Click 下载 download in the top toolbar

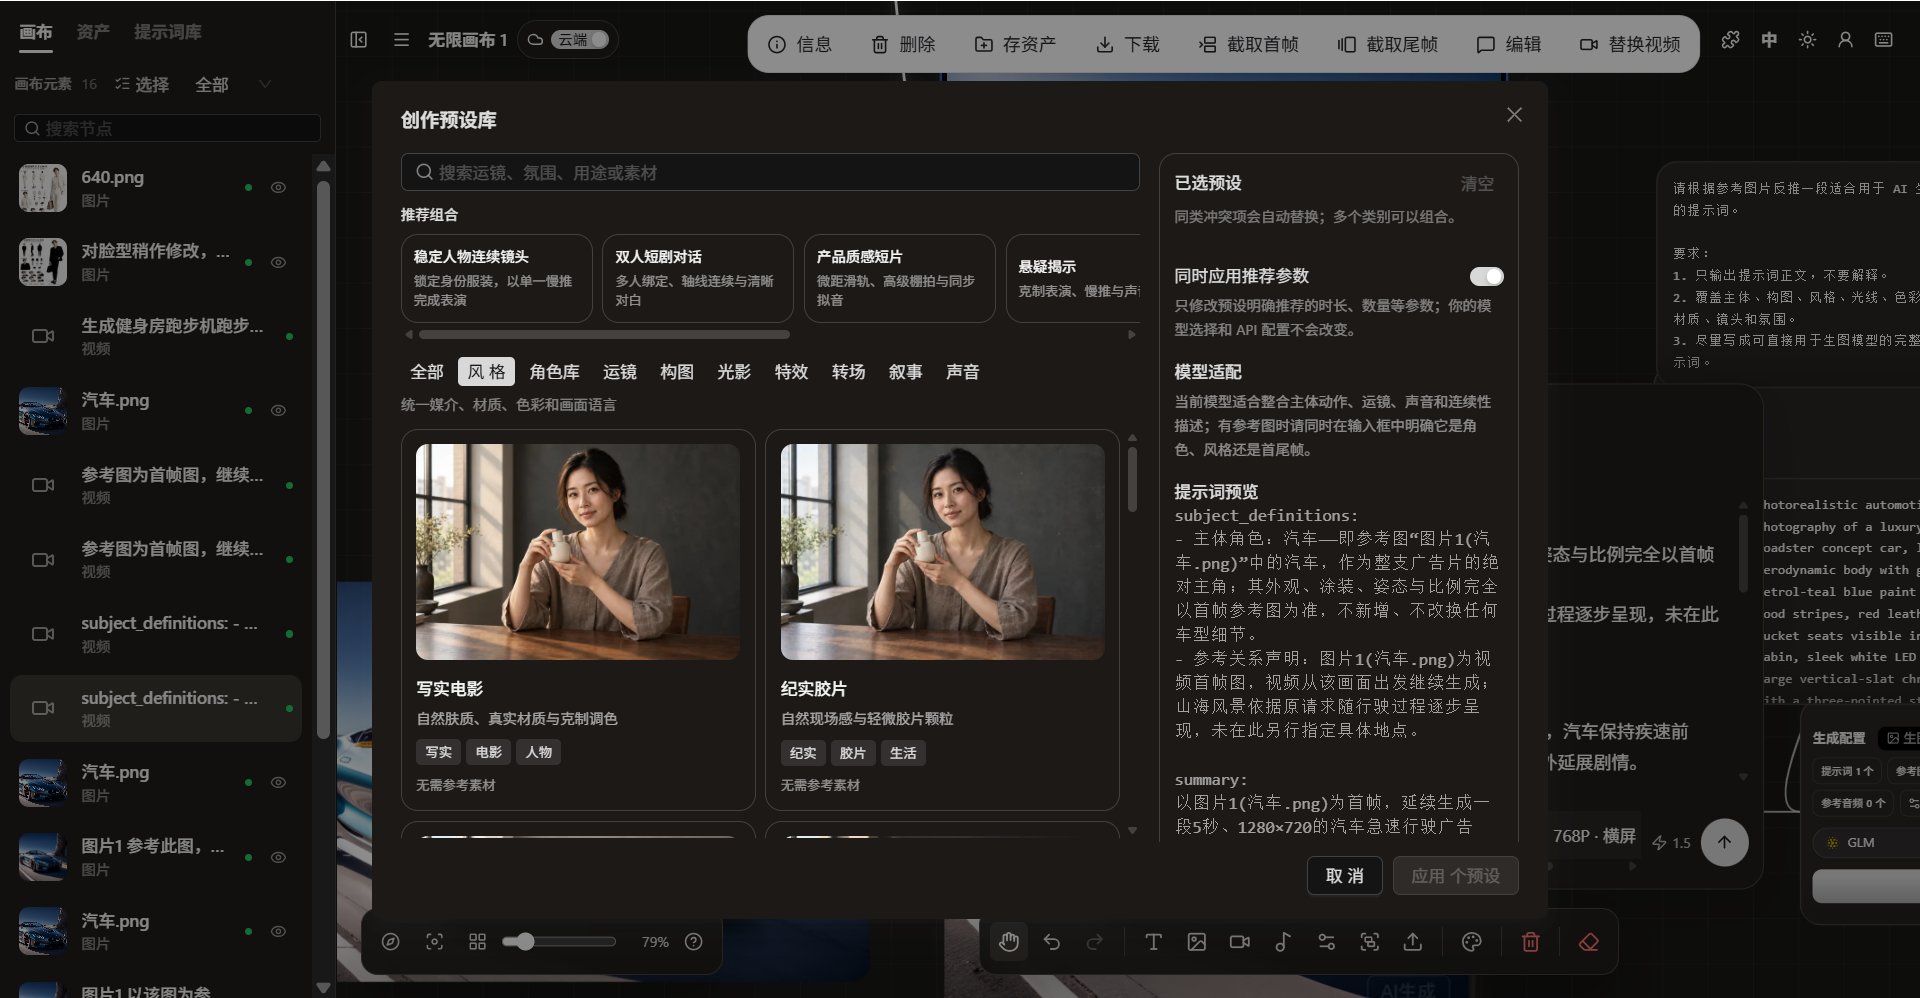coord(1127,44)
